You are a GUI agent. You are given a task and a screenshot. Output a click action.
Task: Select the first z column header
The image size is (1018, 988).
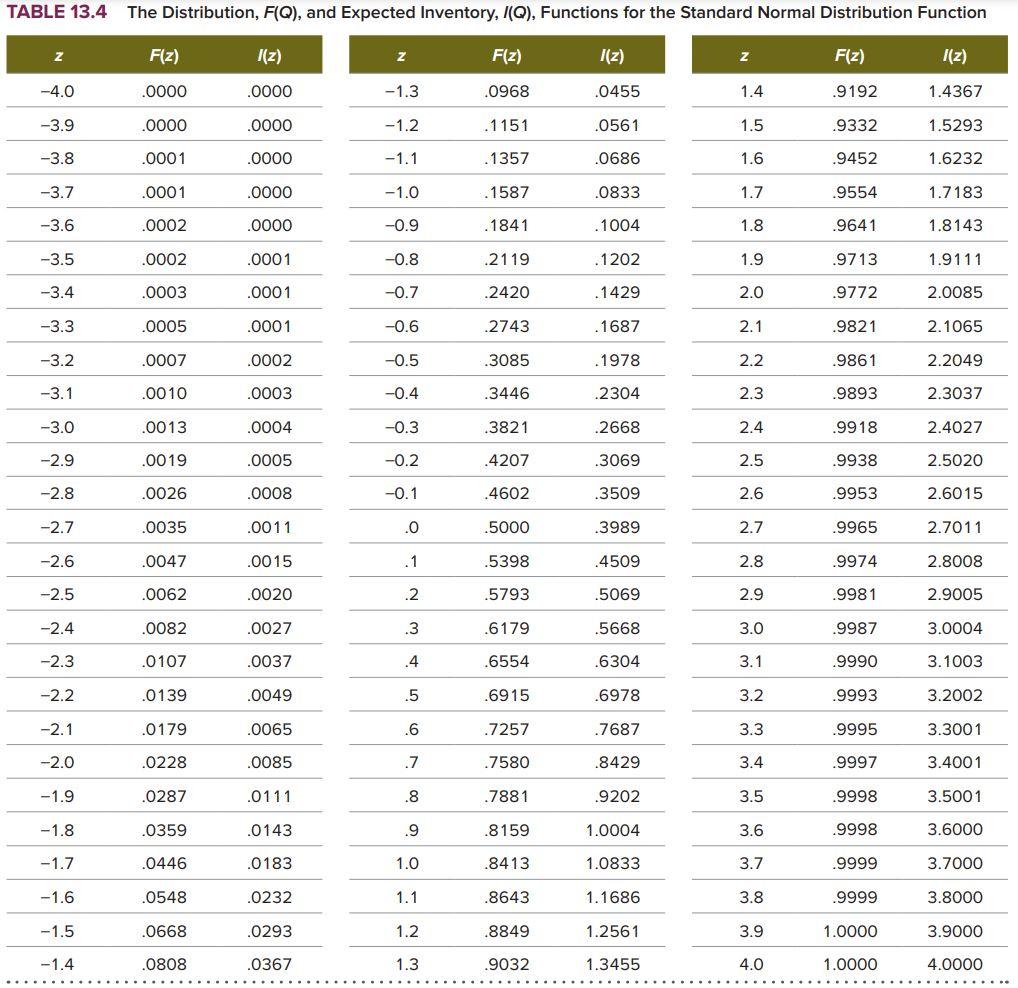tap(58, 56)
